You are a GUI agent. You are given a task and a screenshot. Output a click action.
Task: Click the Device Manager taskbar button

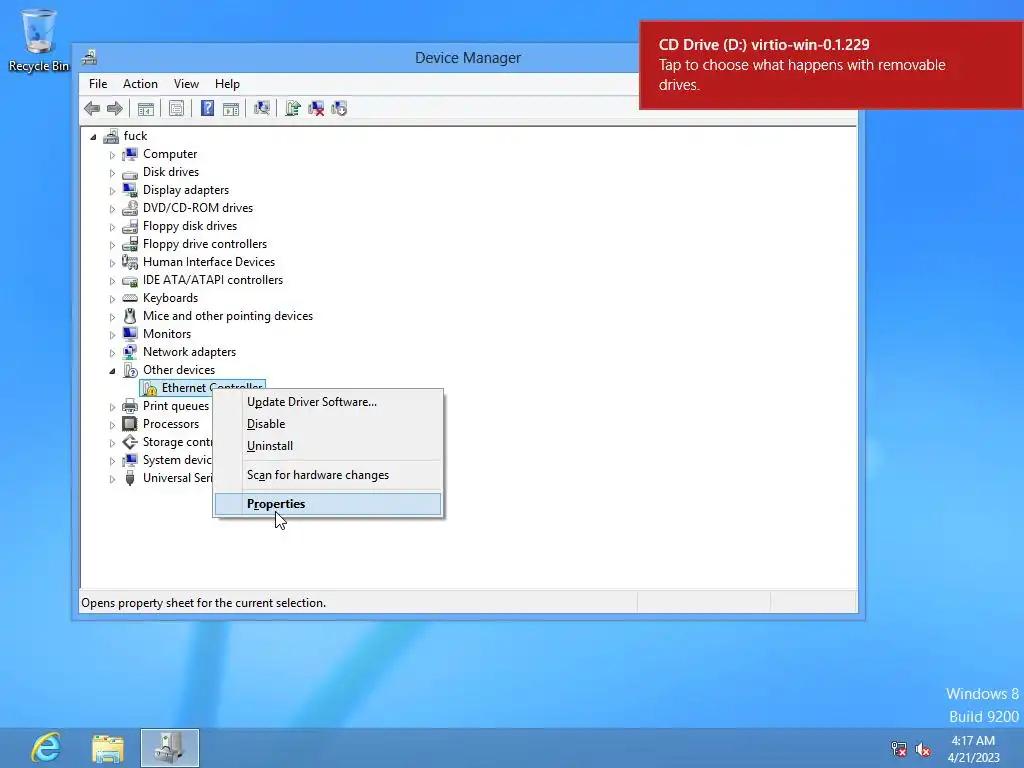pyautogui.click(x=170, y=748)
